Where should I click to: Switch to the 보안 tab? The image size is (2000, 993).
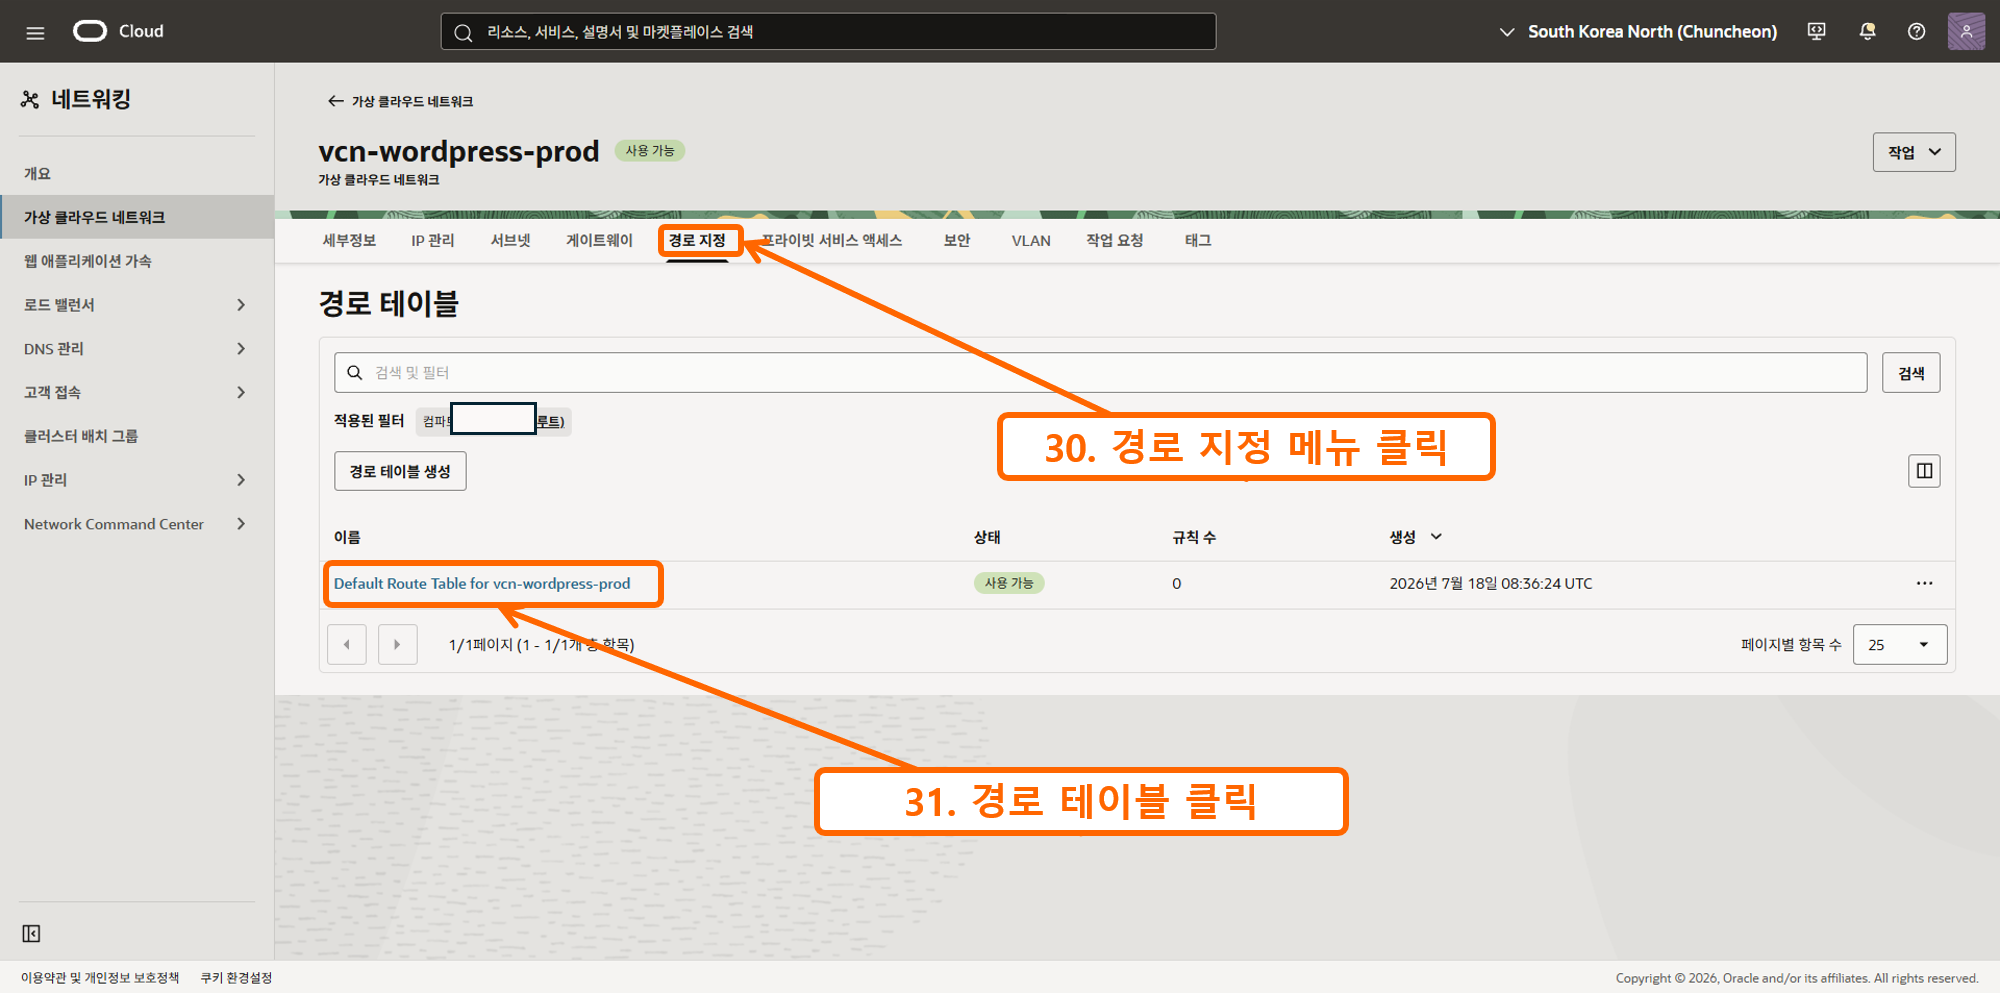tap(956, 241)
